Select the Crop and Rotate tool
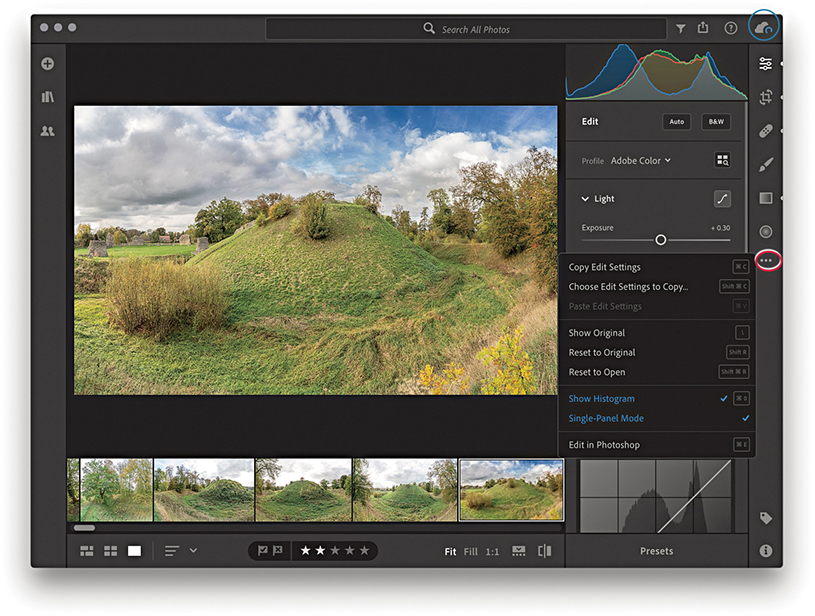This screenshot has width=815, height=616. 765,97
